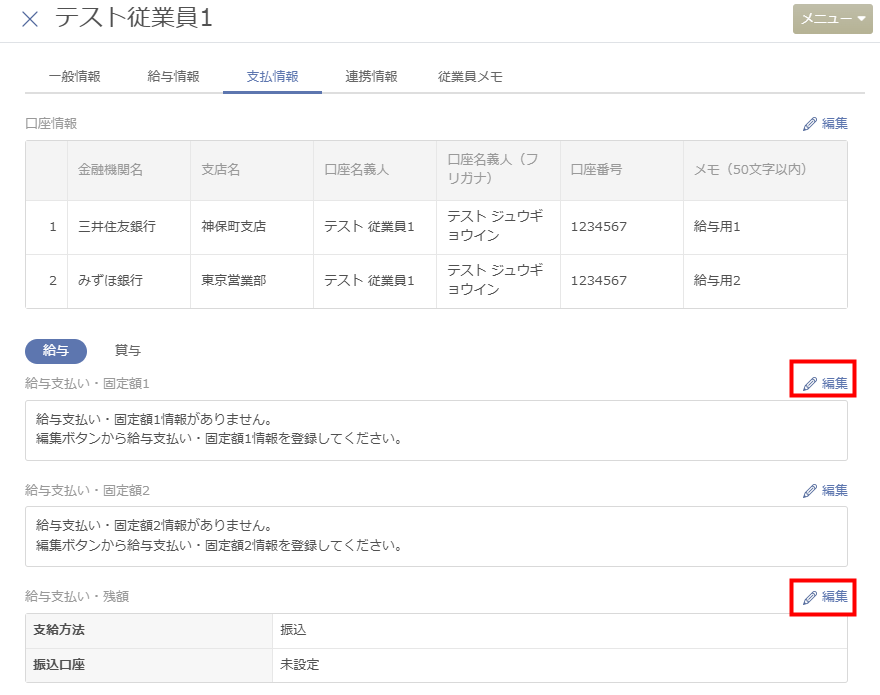The image size is (880, 695).
Task: Click the pencil edit icon for 給与支払い・残額
Action: tap(811, 597)
